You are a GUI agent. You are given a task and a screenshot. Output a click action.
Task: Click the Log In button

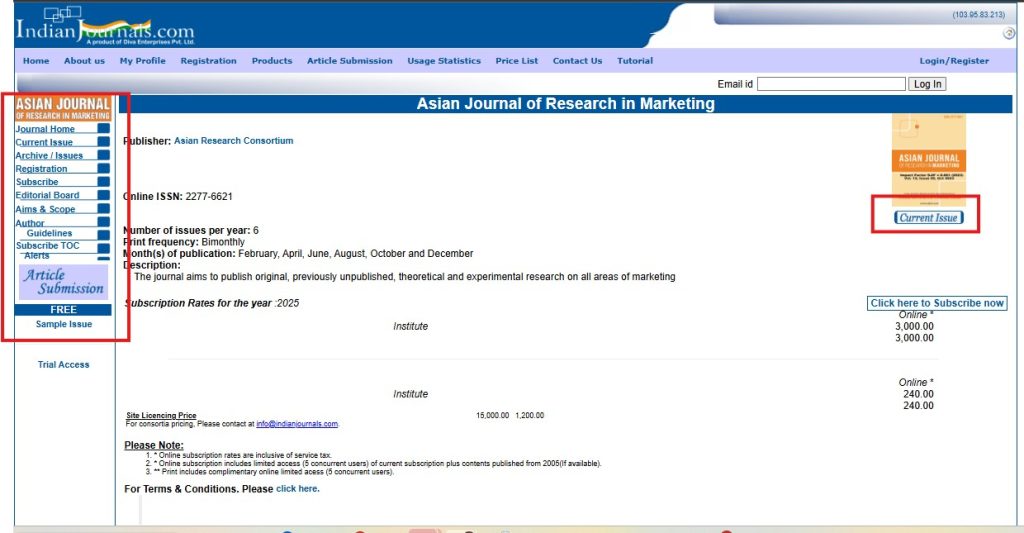pyautogui.click(x=927, y=84)
